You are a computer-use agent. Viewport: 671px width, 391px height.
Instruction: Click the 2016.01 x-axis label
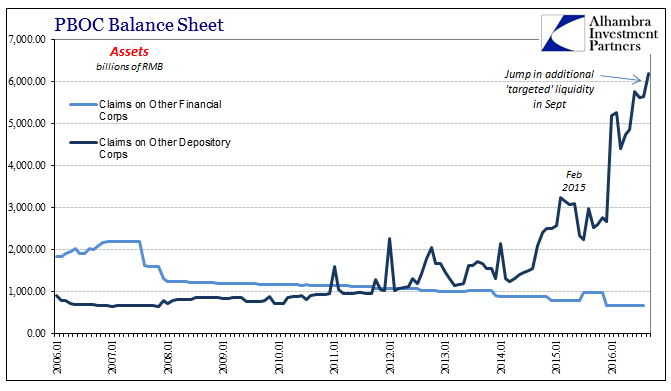[612, 357]
